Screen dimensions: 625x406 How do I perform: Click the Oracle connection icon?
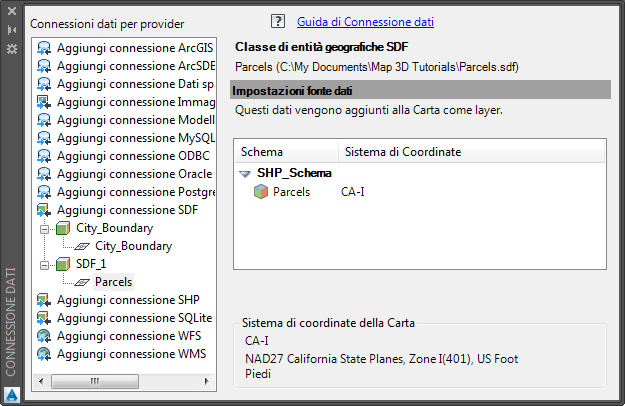[x=43, y=174]
